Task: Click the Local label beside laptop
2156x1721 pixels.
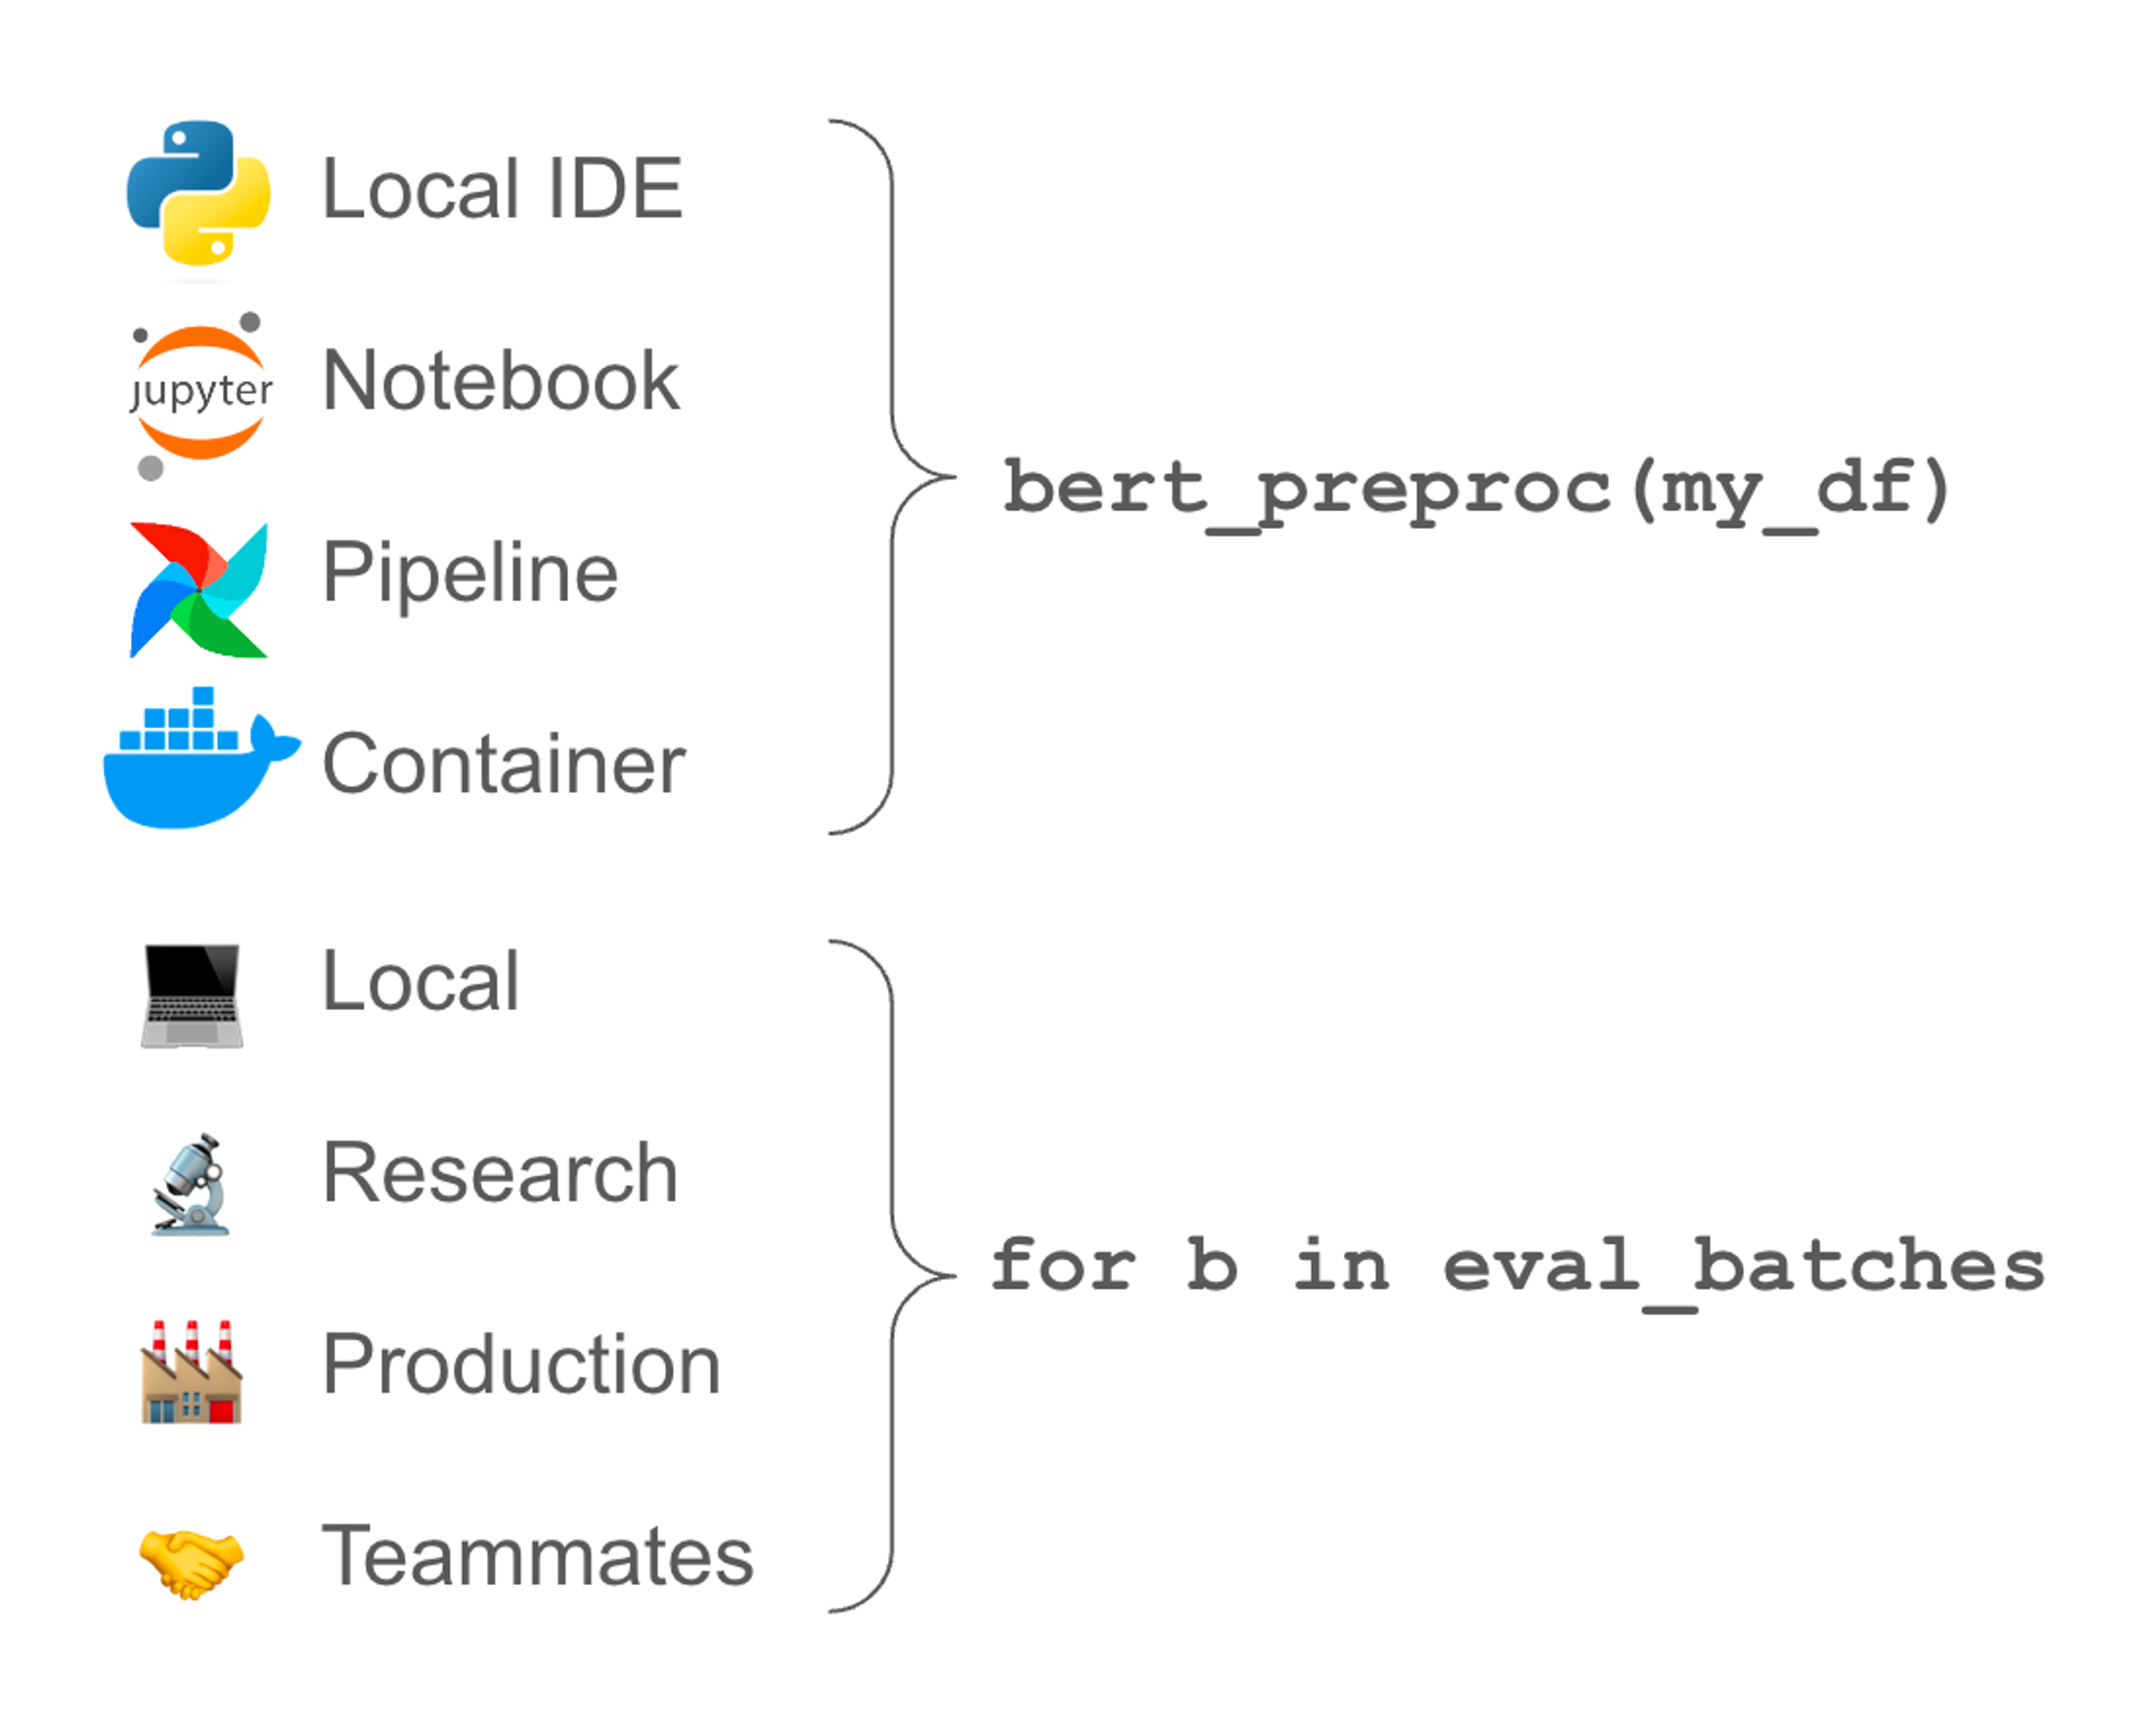Action: coord(420,982)
